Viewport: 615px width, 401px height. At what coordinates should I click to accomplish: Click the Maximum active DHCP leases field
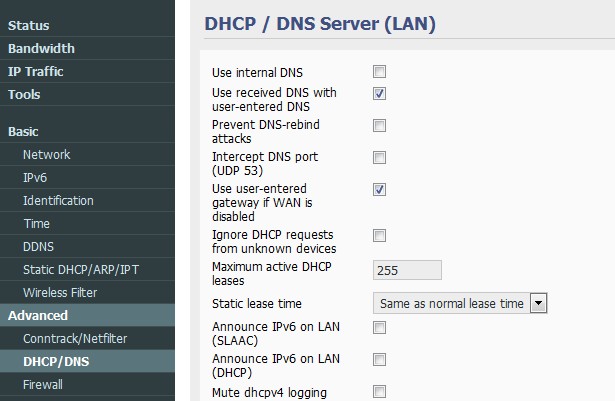406,270
